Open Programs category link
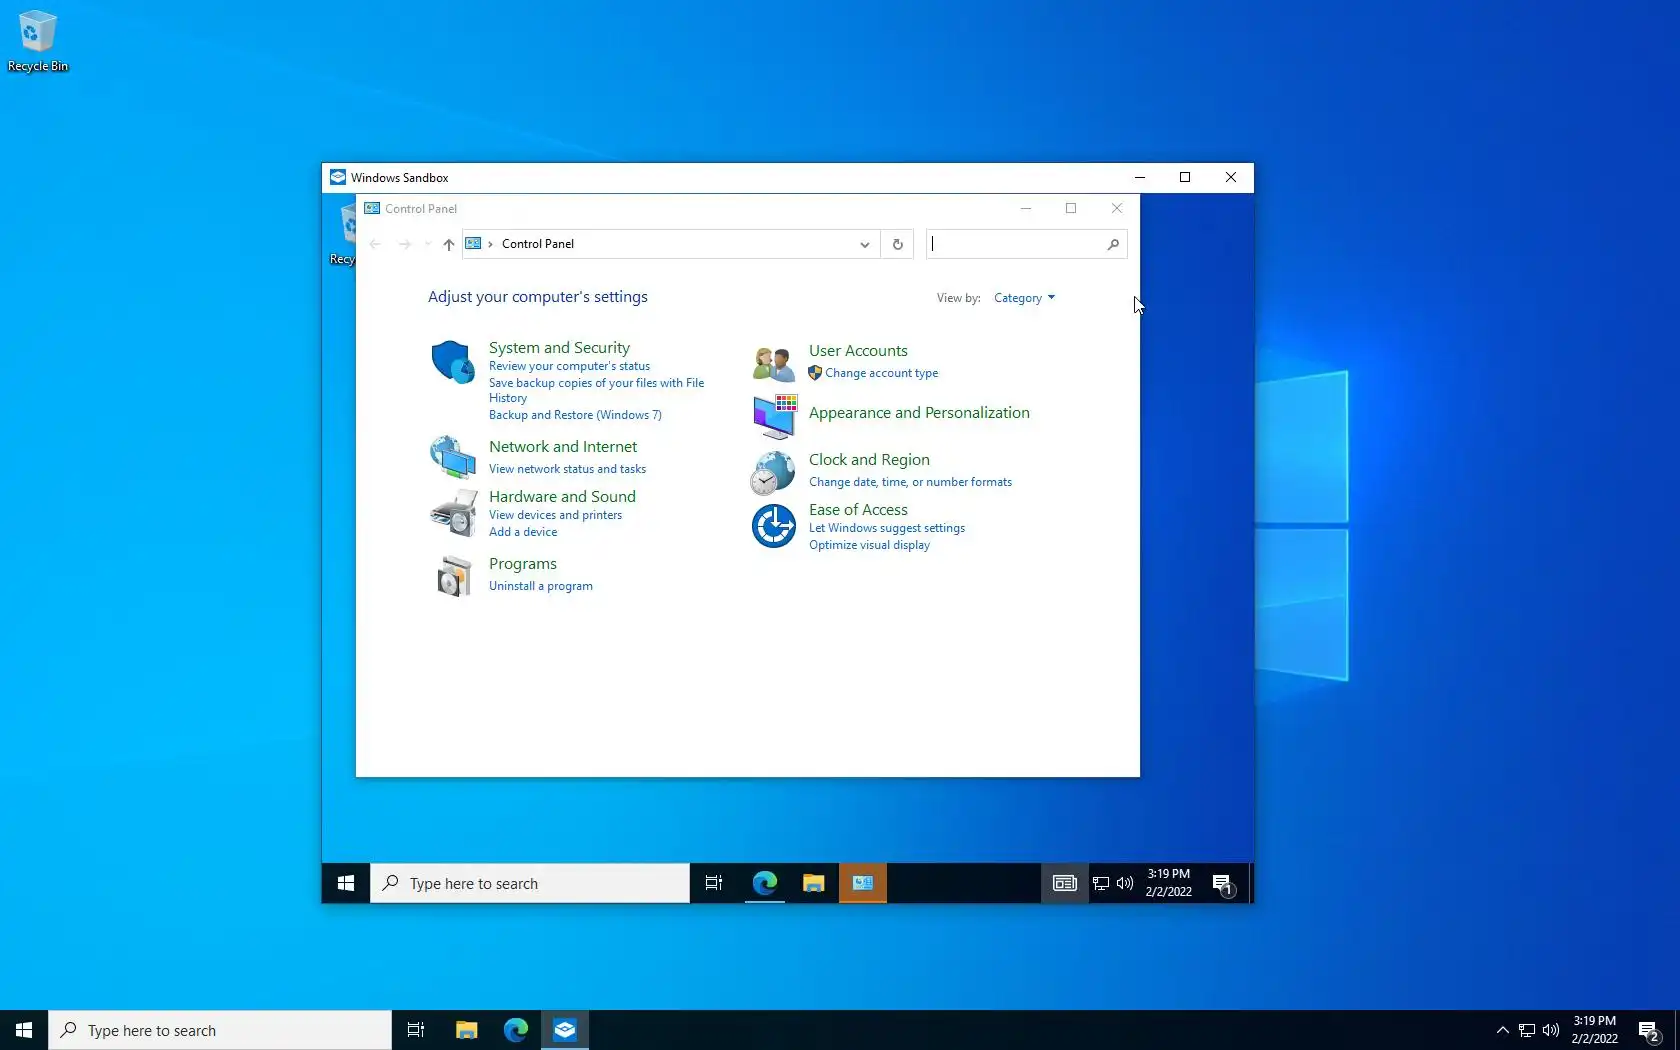Image resolution: width=1680 pixels, height=1050 pixels. 523,564
